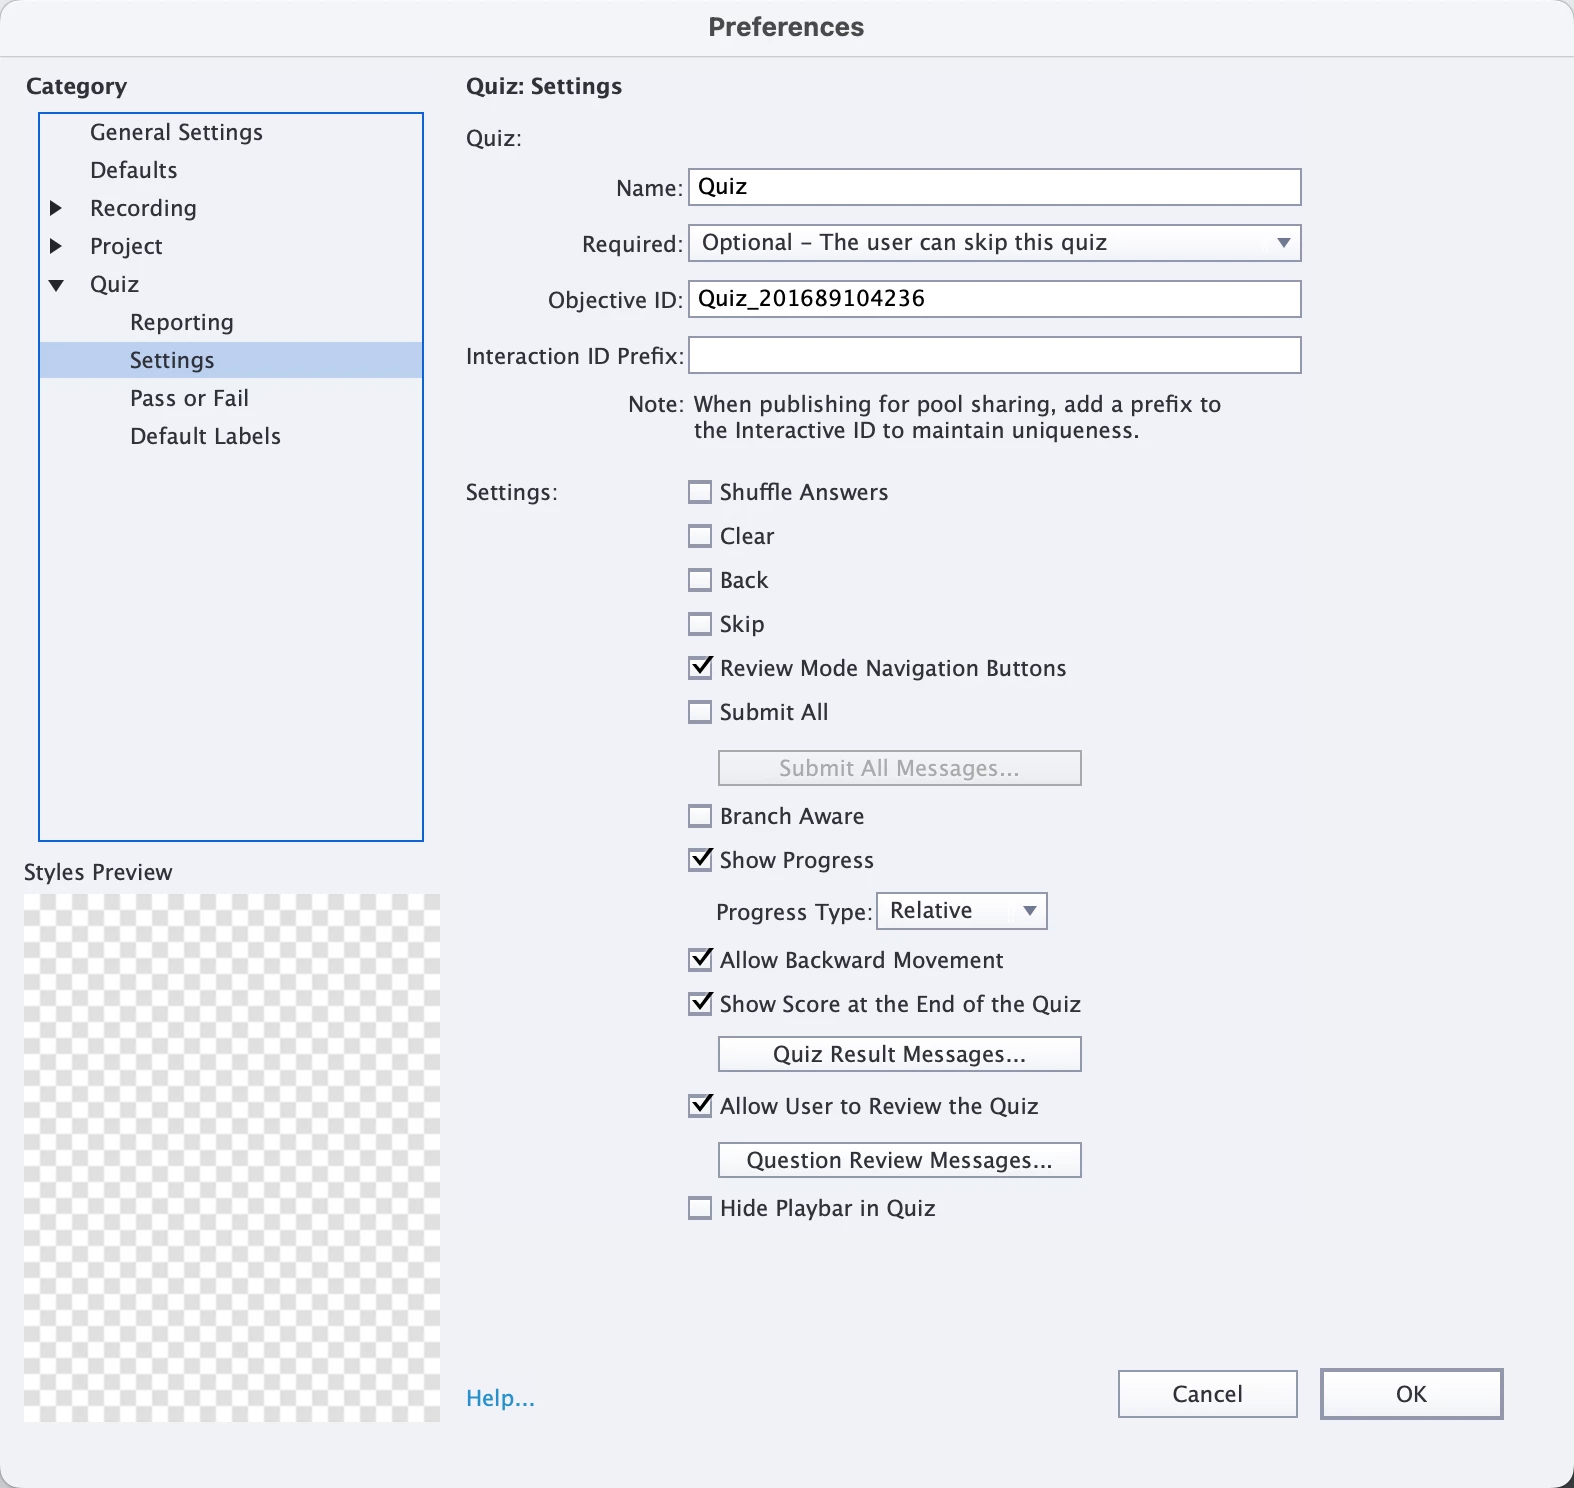Enable Branch Aware checkbox
This screenshot has width=1574, height=1488.
click(x=700, y=816)
